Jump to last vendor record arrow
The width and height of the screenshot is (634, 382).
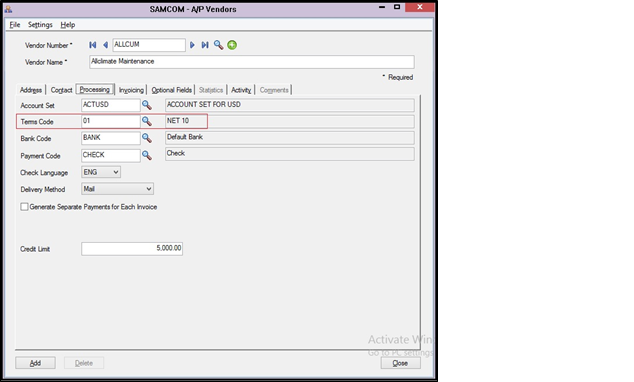coord(205,45)
